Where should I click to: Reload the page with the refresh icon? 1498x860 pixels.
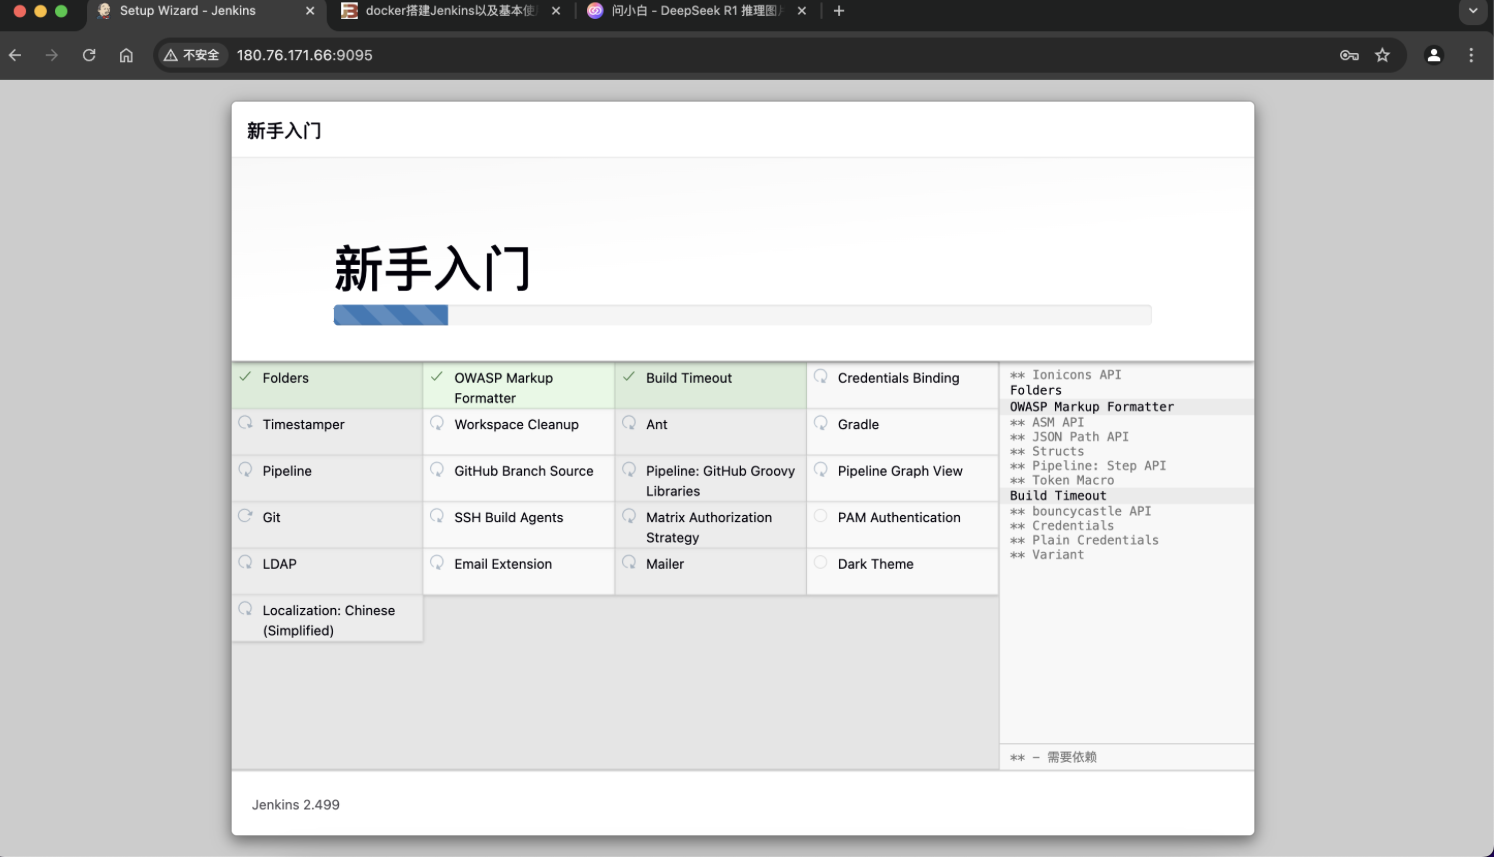(89, 56)
